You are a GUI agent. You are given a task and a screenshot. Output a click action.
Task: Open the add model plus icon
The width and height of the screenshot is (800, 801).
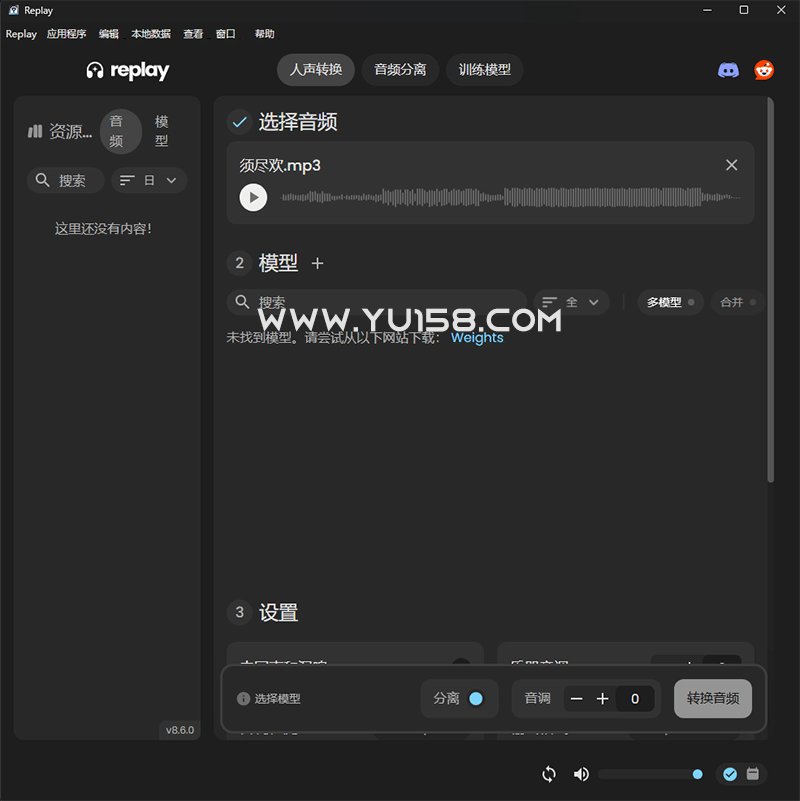coord(317,263)
